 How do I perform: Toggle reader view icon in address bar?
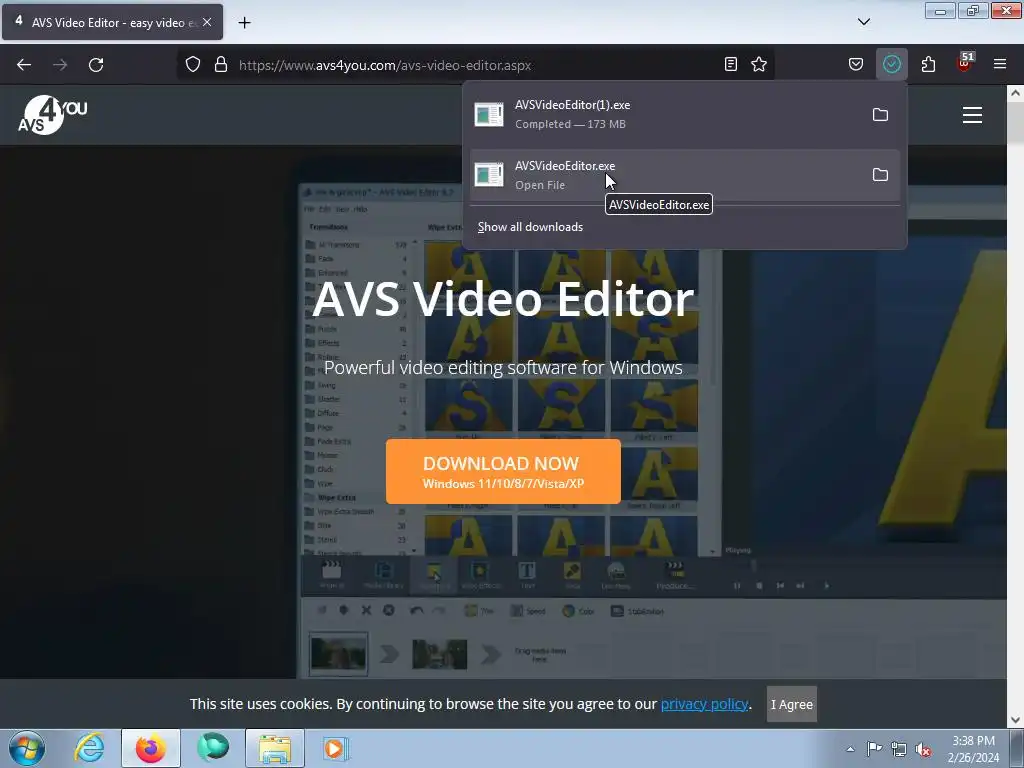click(x=731, y=65)
